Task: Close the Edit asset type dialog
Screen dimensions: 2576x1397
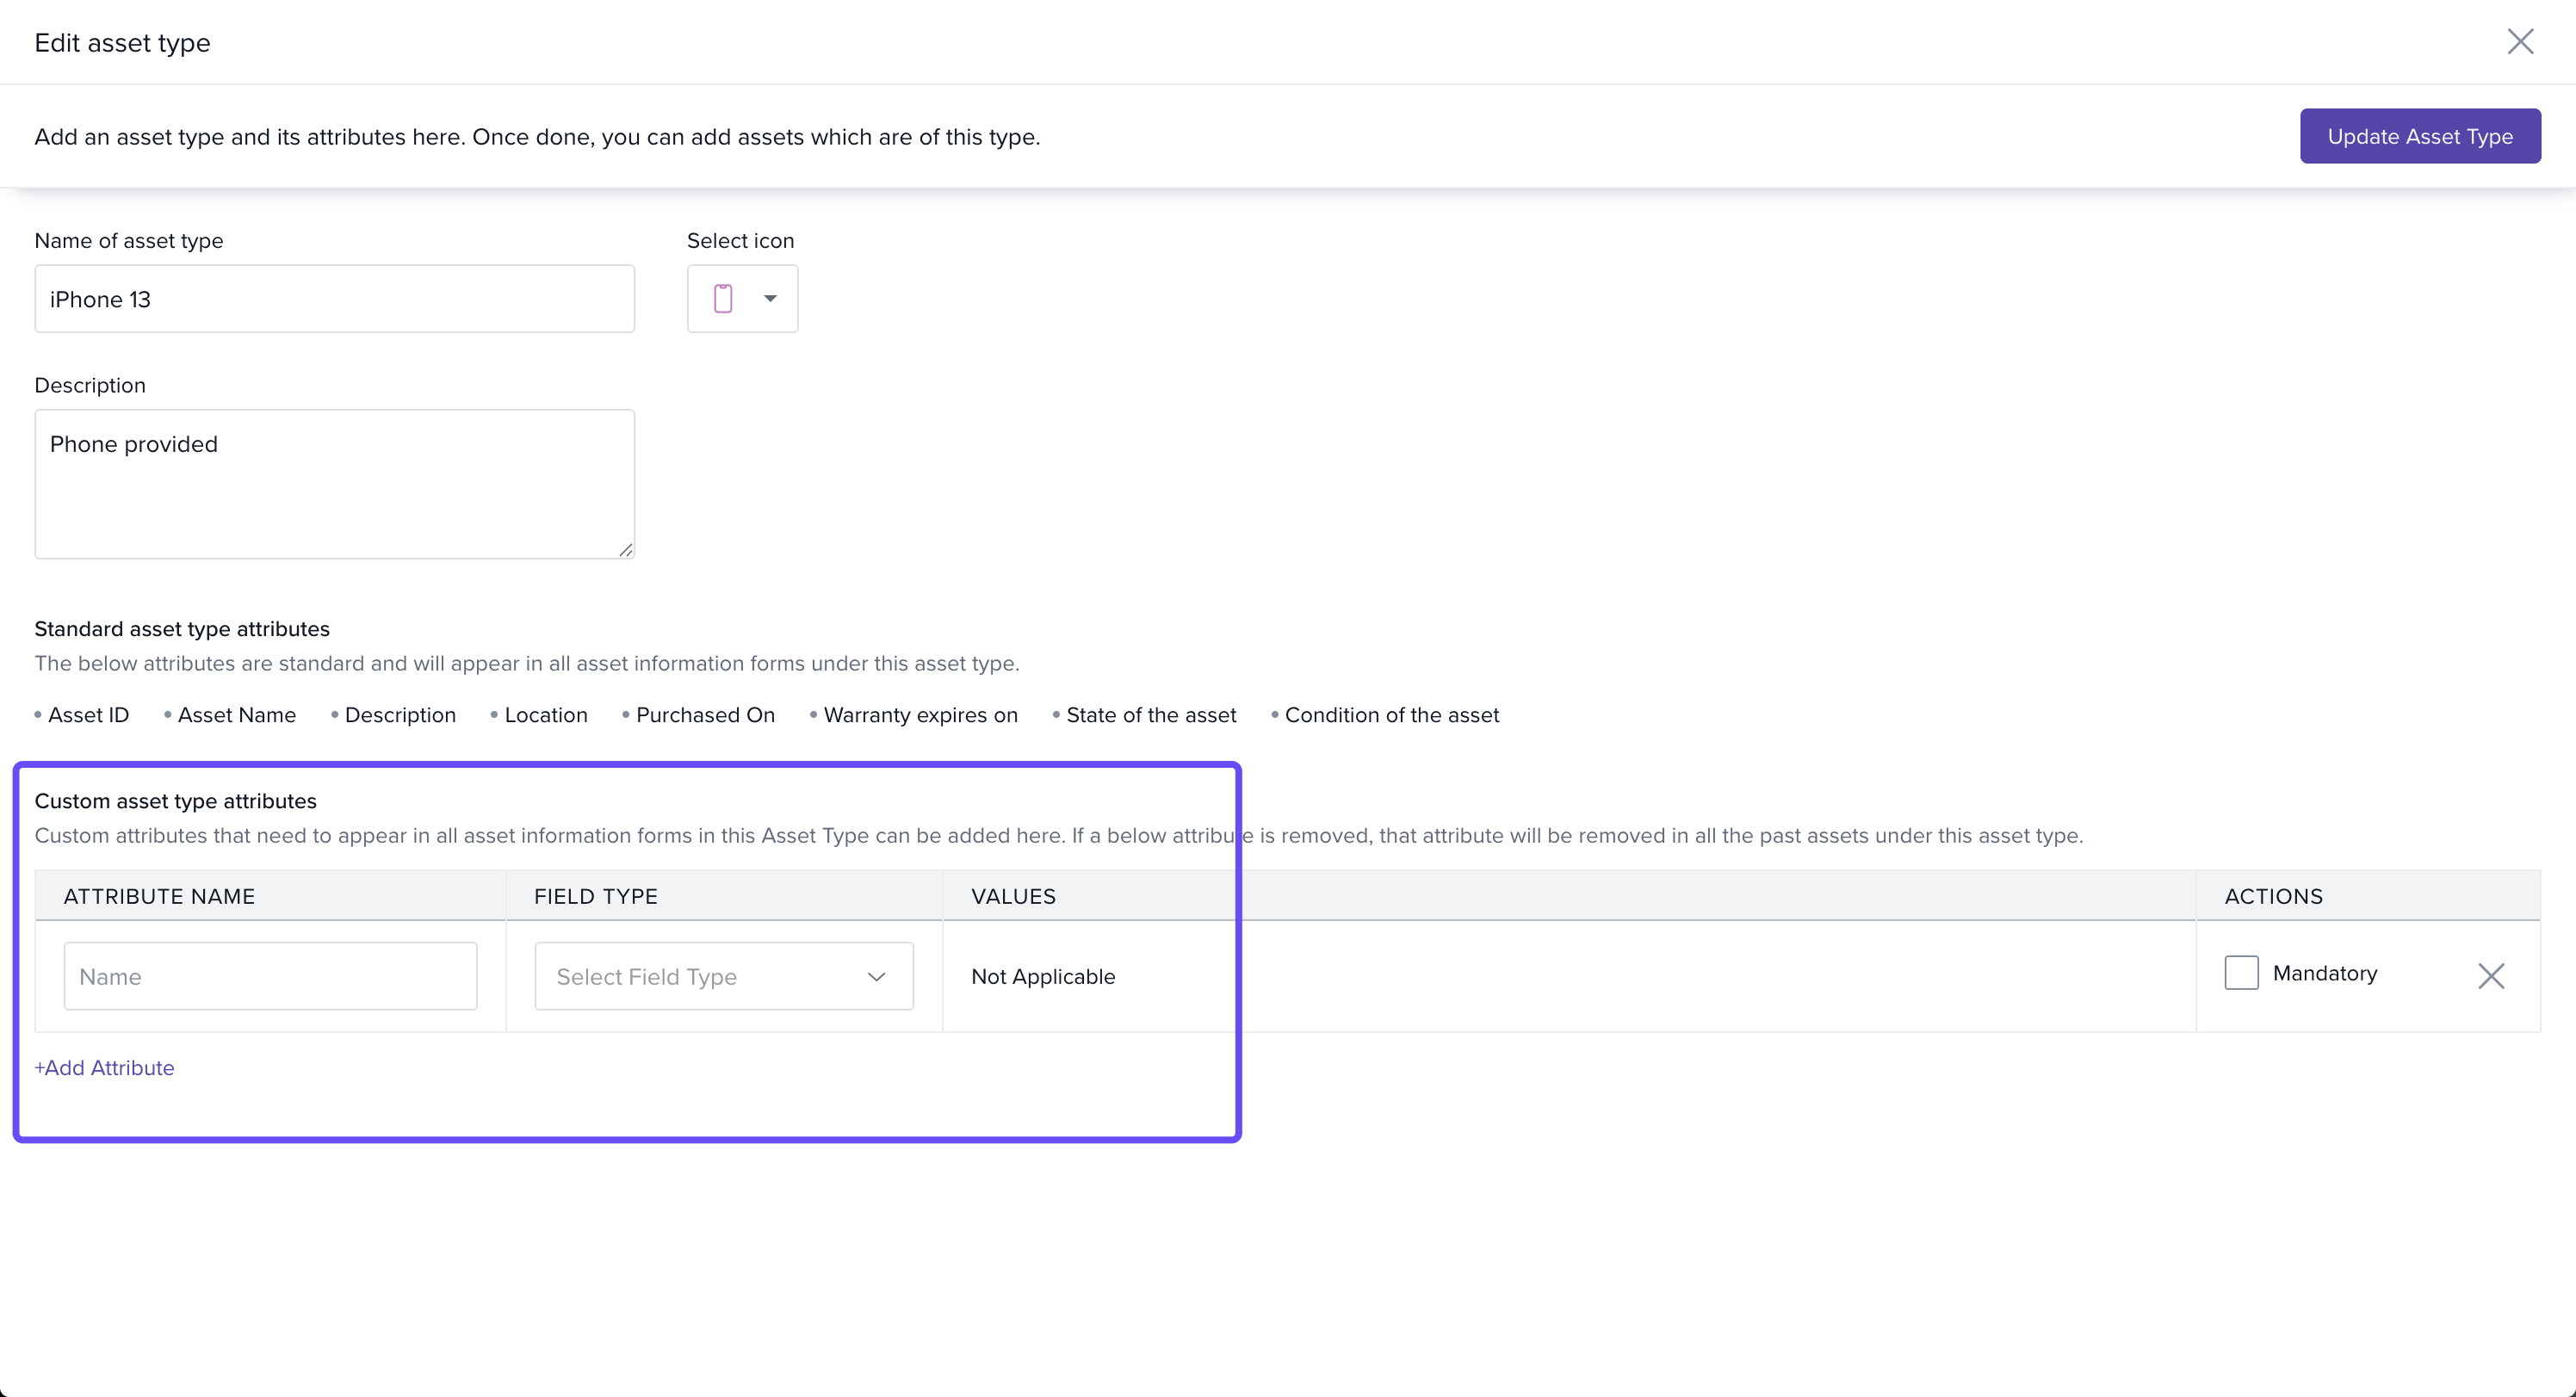Action: tap(2519, 41)
